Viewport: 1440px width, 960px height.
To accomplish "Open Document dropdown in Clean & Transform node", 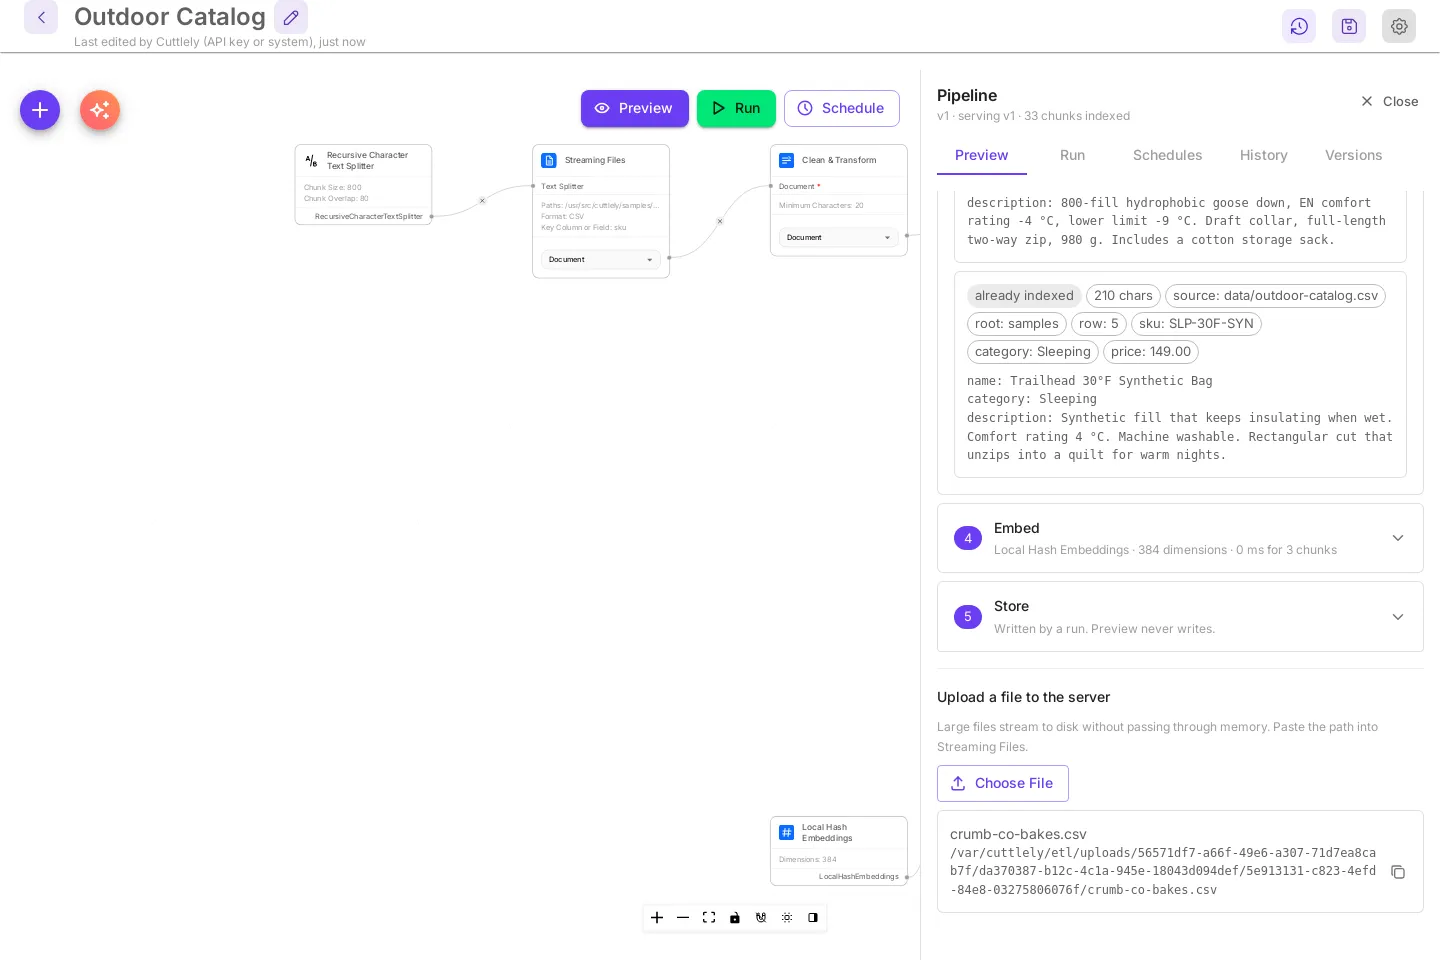I will 839,237.
